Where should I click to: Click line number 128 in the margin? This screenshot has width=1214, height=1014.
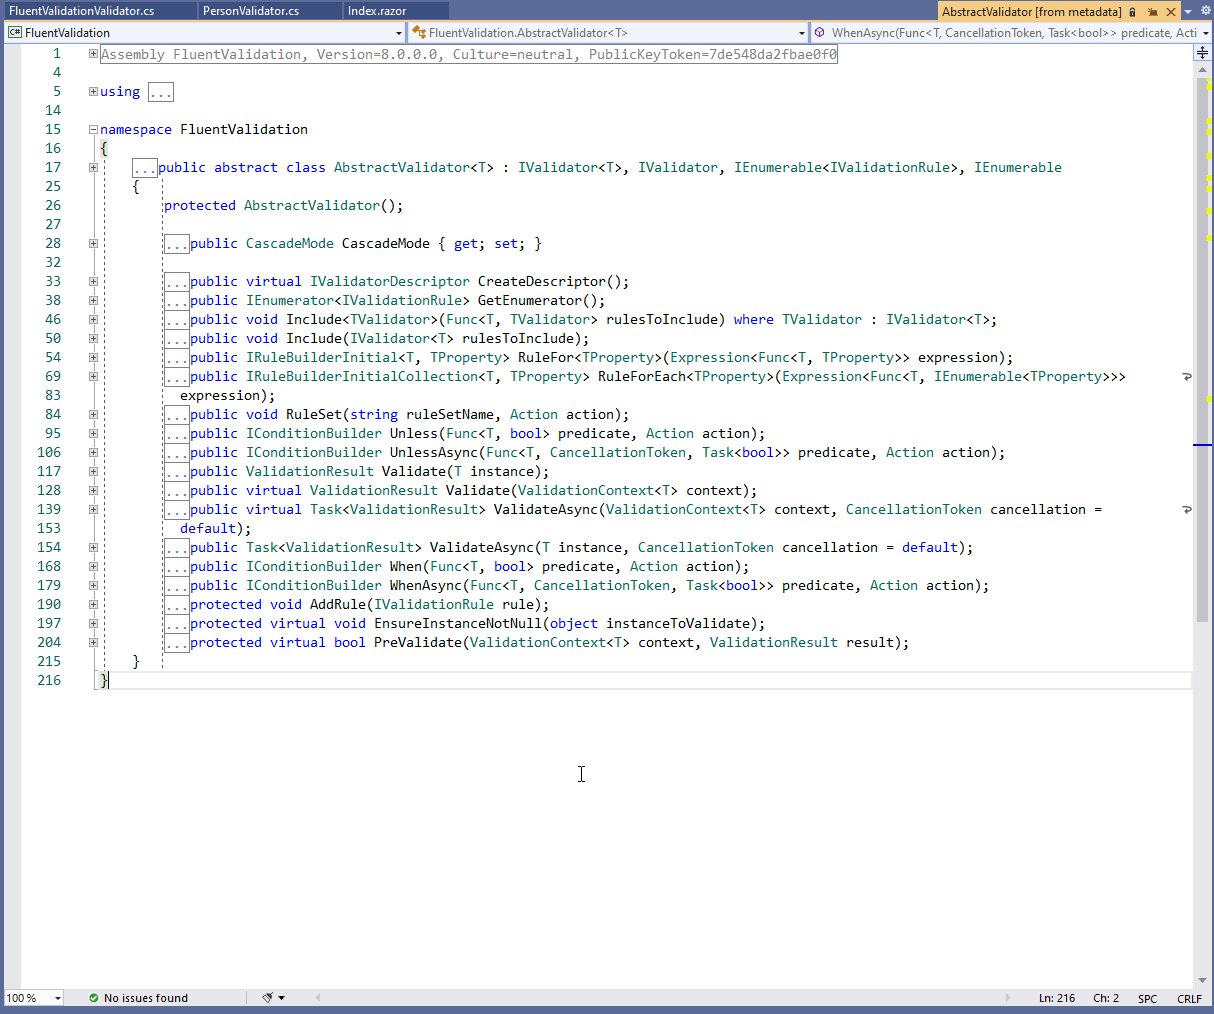(49, 491)
